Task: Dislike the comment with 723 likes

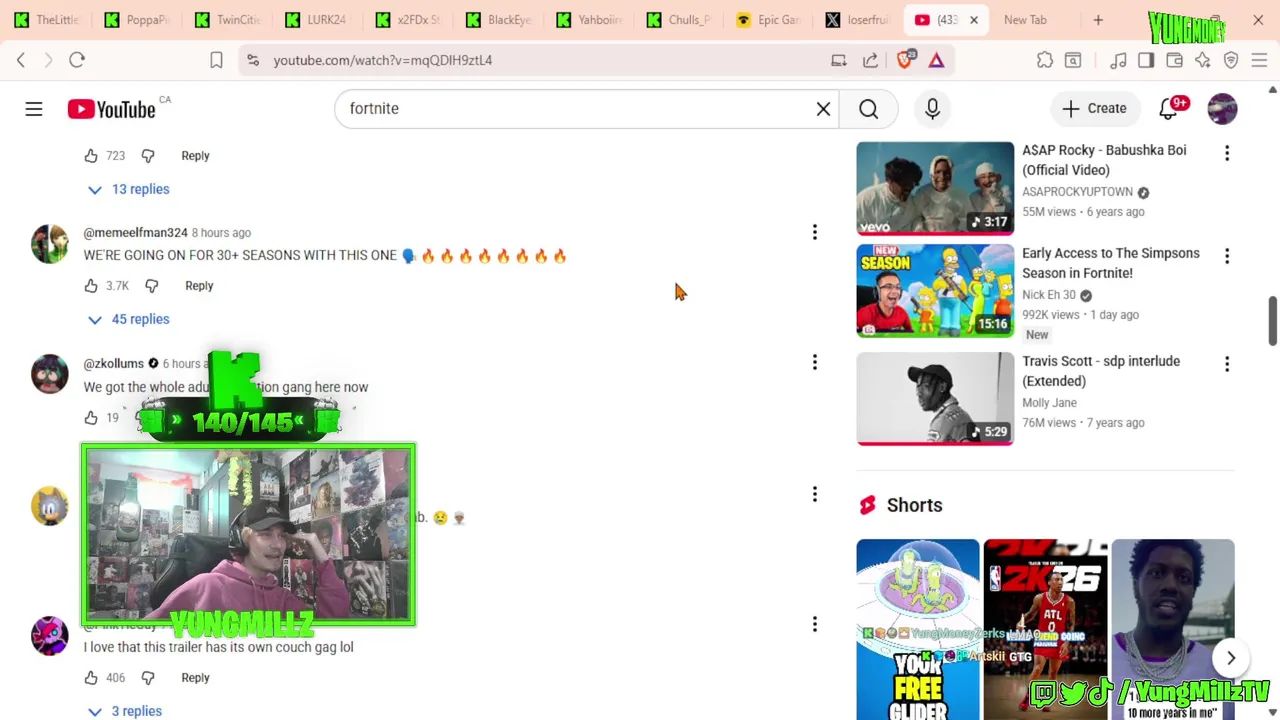Action: point(148,156)
